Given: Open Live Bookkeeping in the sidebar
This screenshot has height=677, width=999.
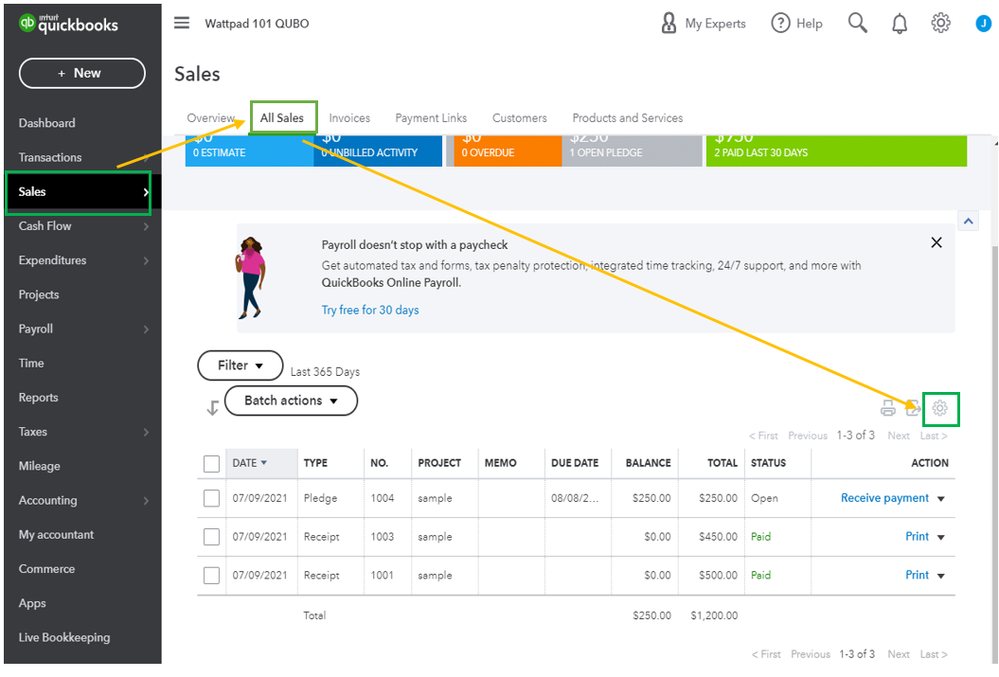Looking at the screenshot, I should click(x=64, y=638).
